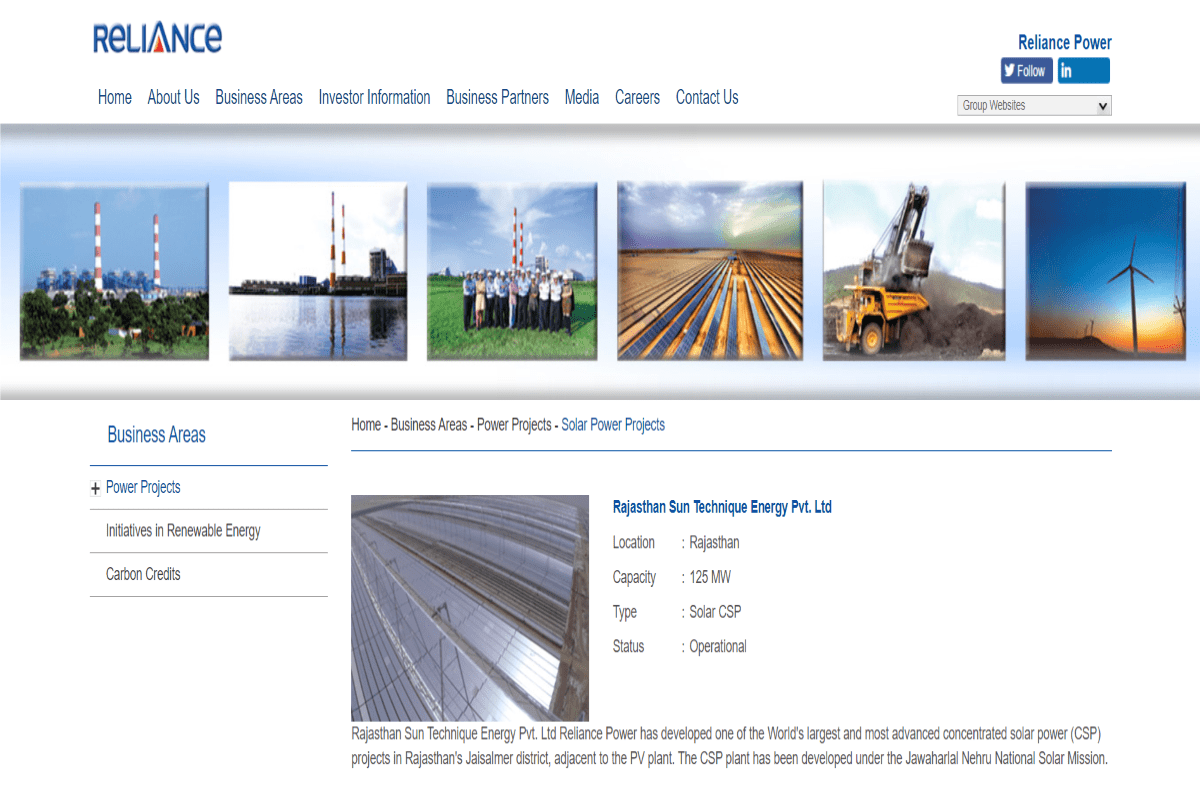Click the Twitter Follow button
Screen dimensions: 1200x800
point(1026,71)
